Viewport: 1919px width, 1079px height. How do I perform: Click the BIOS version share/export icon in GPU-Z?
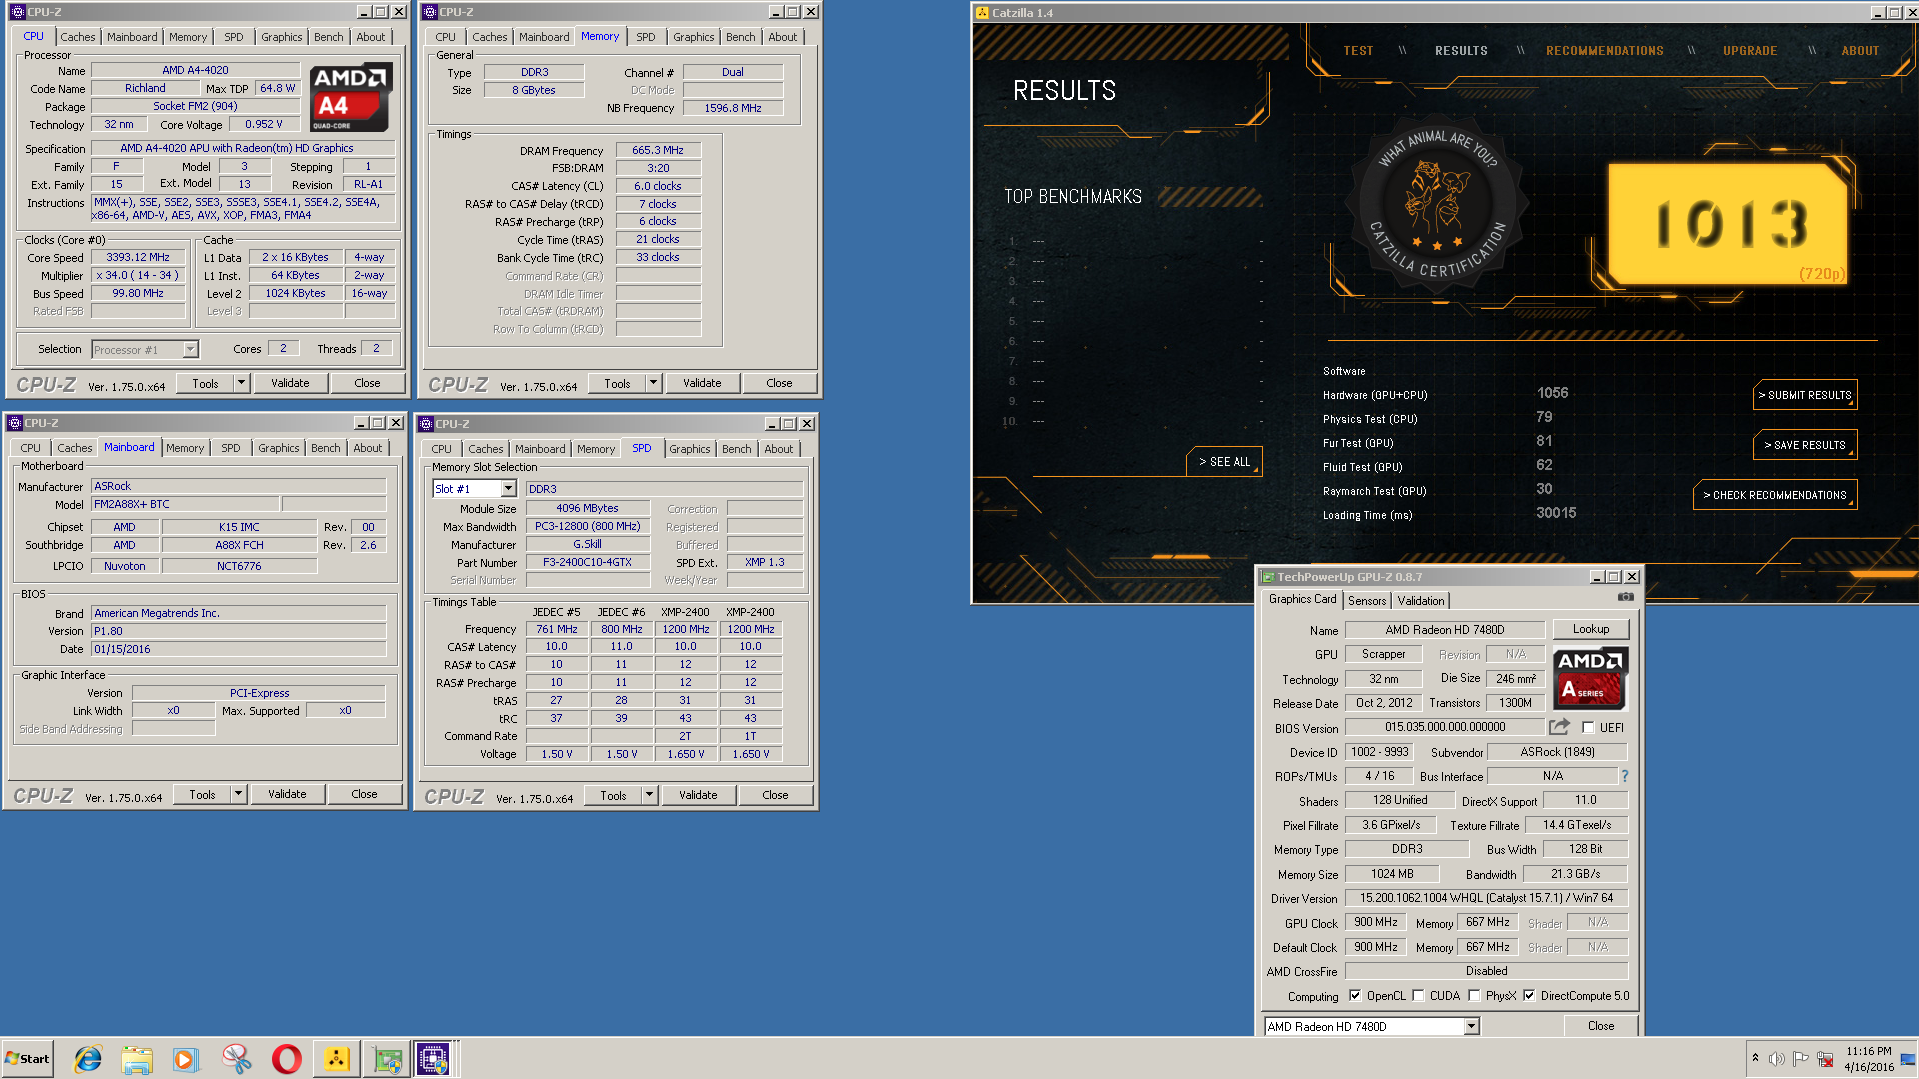(x=1559, y=727)
